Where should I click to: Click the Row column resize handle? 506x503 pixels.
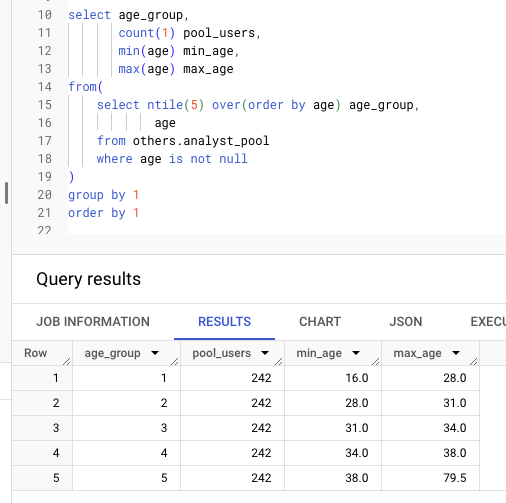click(x=67, y=361)
